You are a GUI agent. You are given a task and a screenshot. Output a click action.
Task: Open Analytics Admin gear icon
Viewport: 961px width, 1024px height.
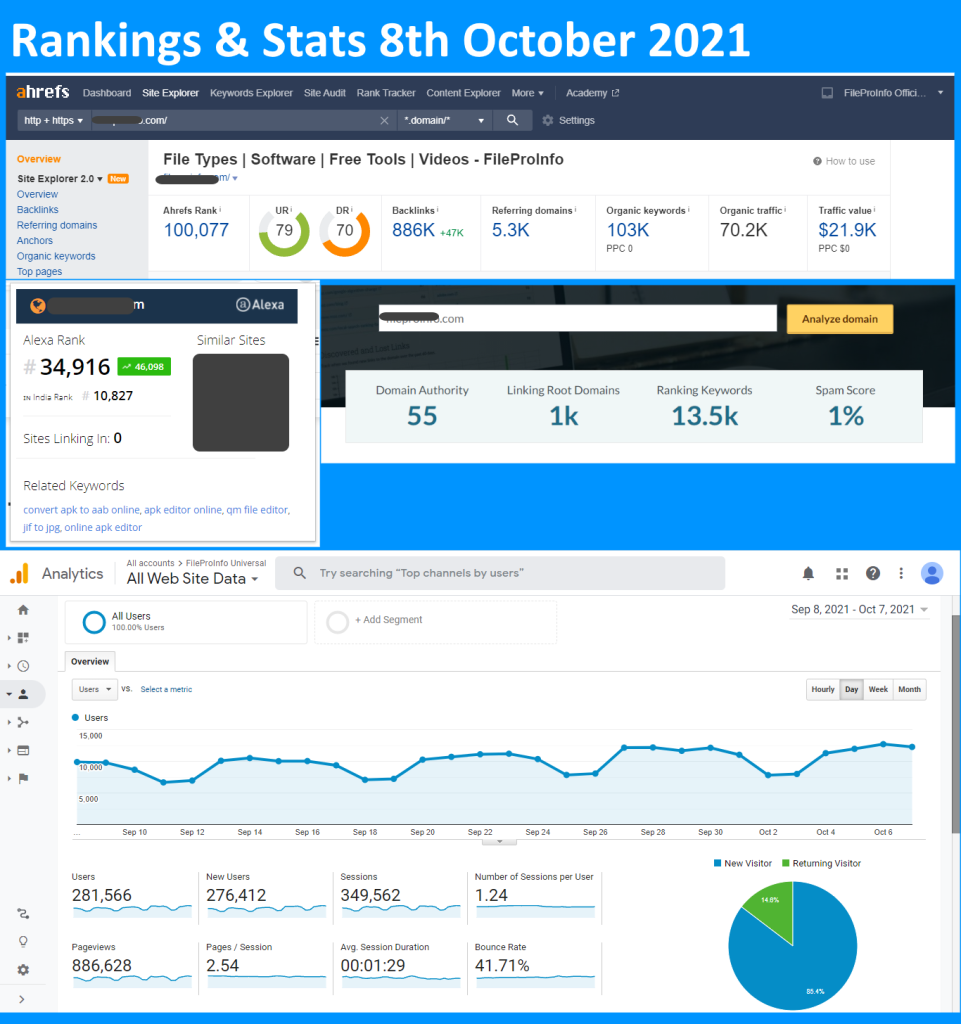pyautogui.click(x=23, y=970)
